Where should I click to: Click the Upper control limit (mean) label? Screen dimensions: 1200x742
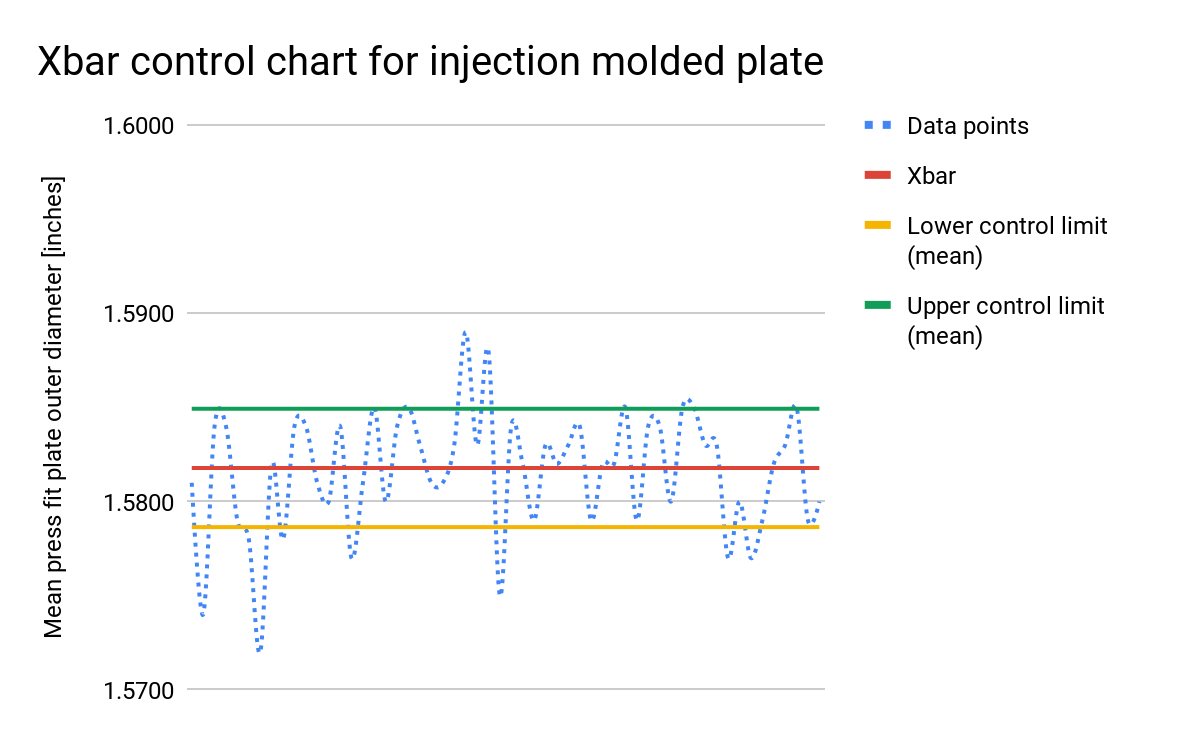(1006, 320)
